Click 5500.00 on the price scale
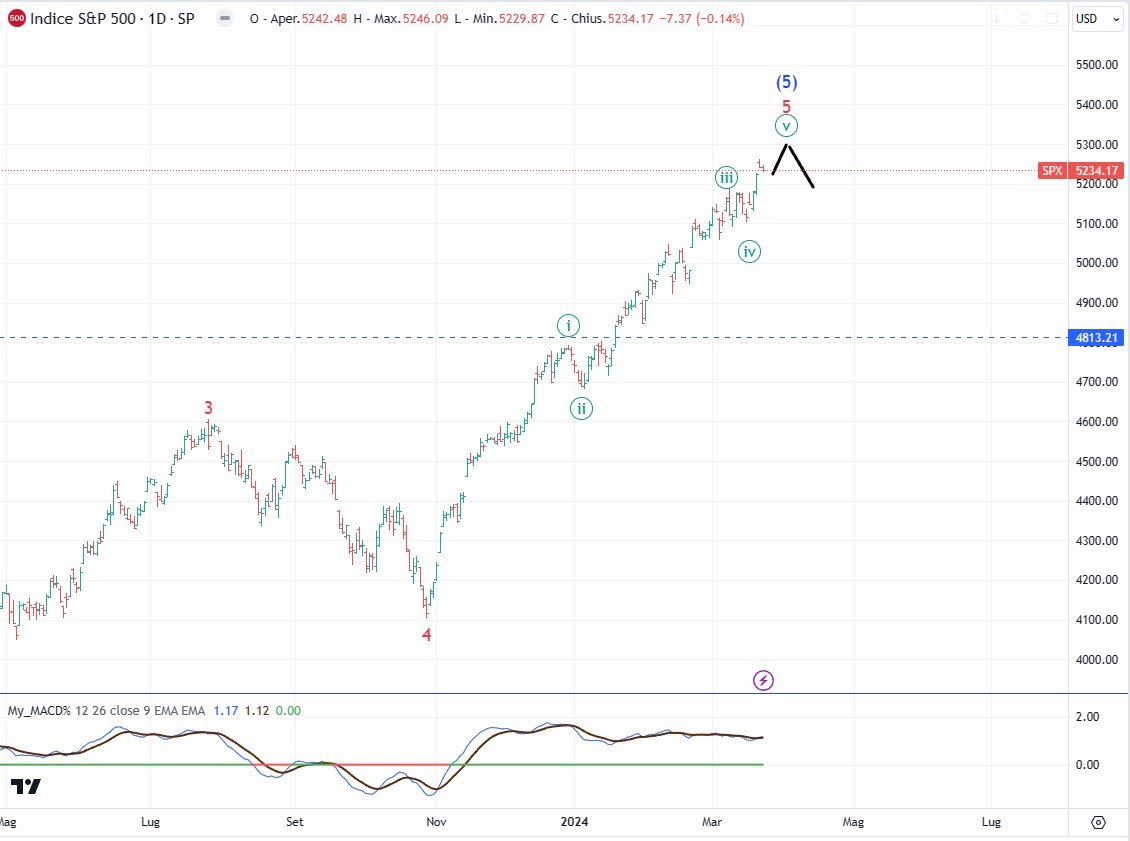This screenshot has height=841, width=1130. pyautogui.click(x=1097, y=65)
